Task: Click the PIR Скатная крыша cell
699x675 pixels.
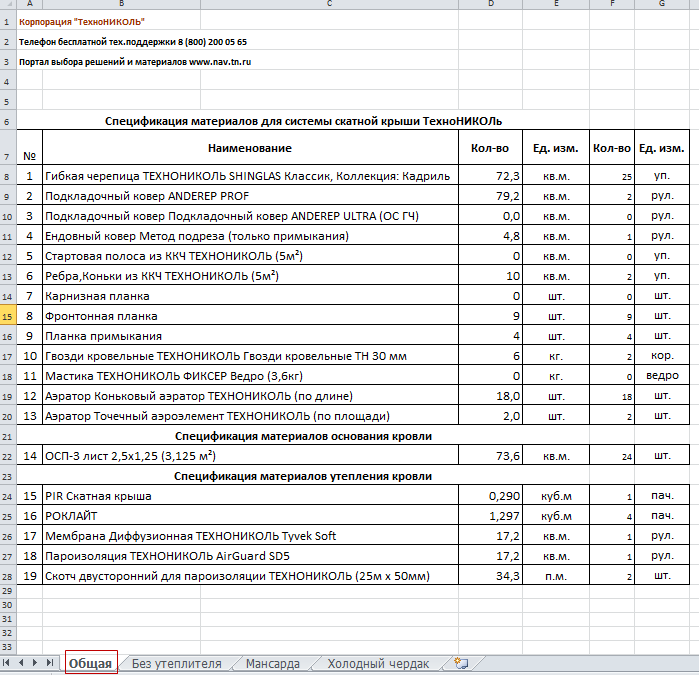Action: 251,496
